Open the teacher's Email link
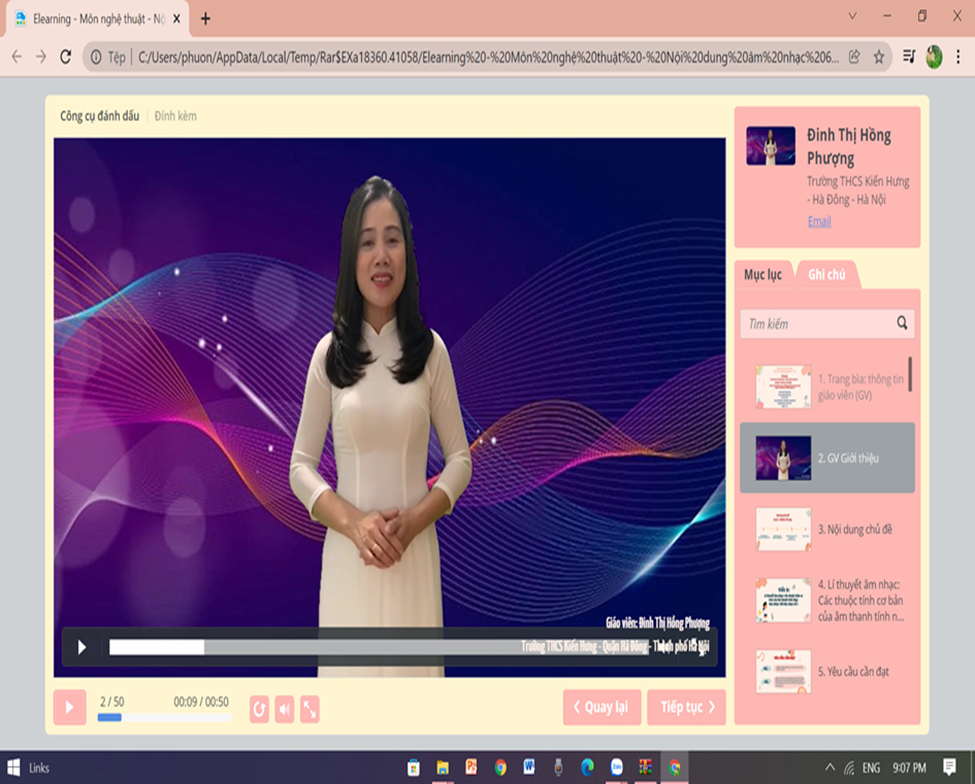 point(819,221)
